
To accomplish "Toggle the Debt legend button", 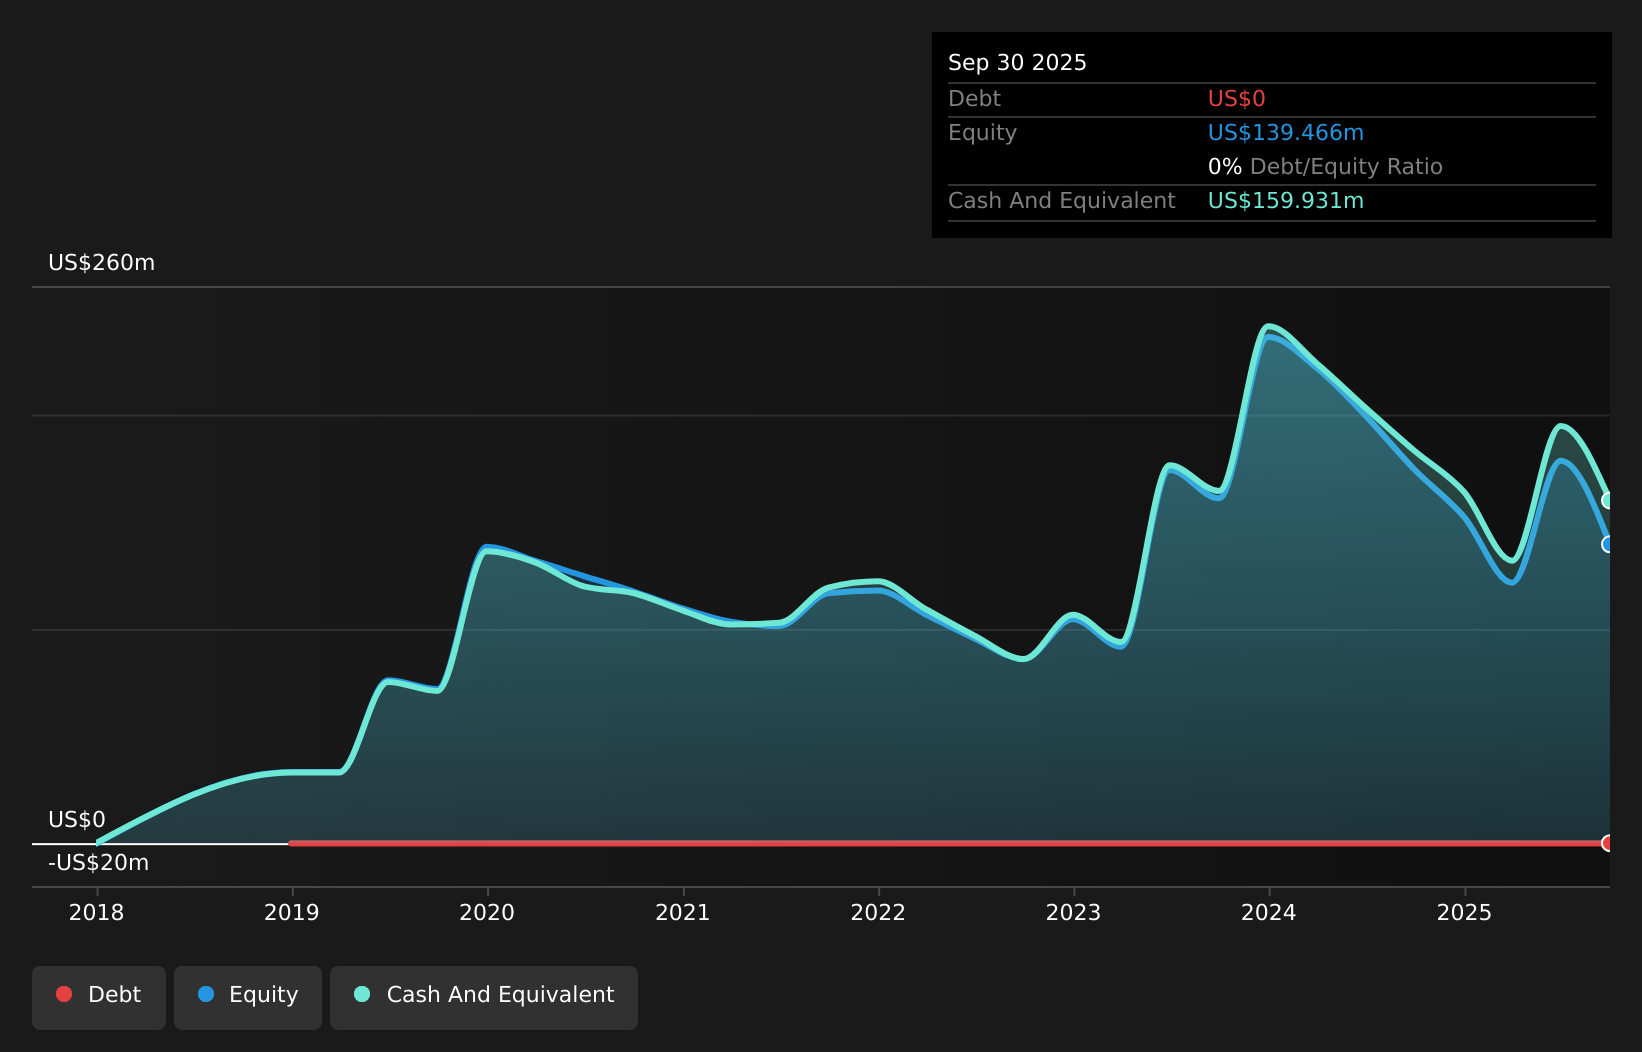I will (99, 998).
